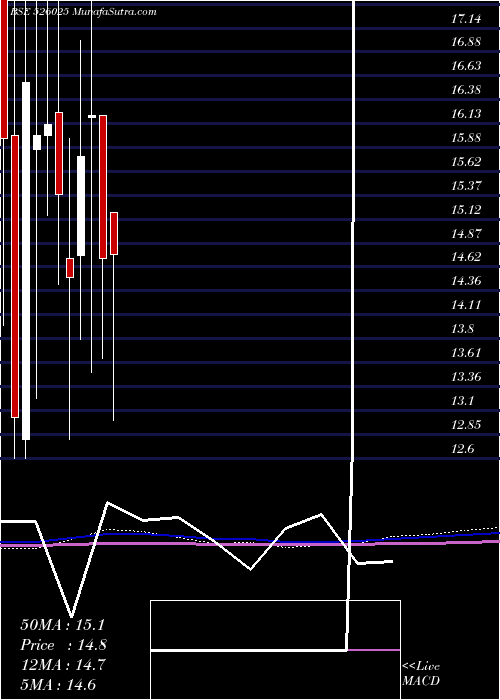Click the 13.8 price axis label
This screenshot has width=500, height=700.
point(462,329)
